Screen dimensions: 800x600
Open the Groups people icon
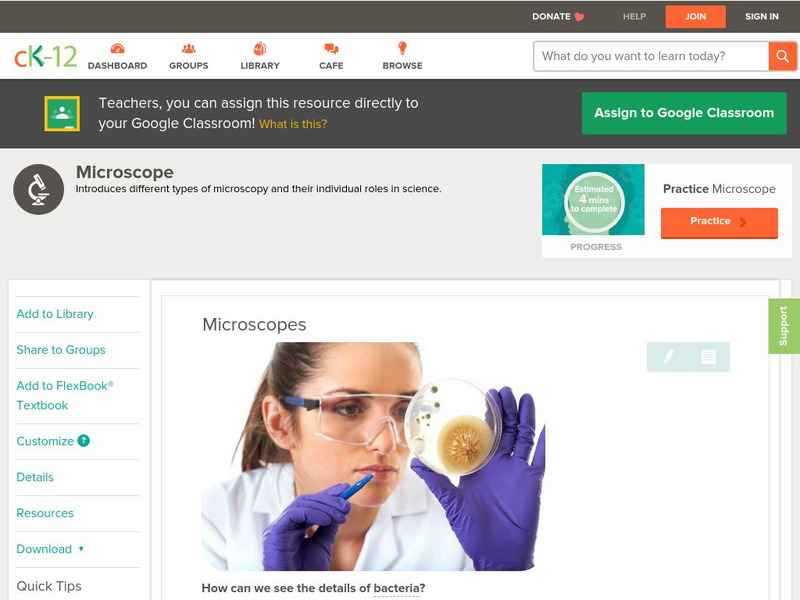[x=189, y=49]
